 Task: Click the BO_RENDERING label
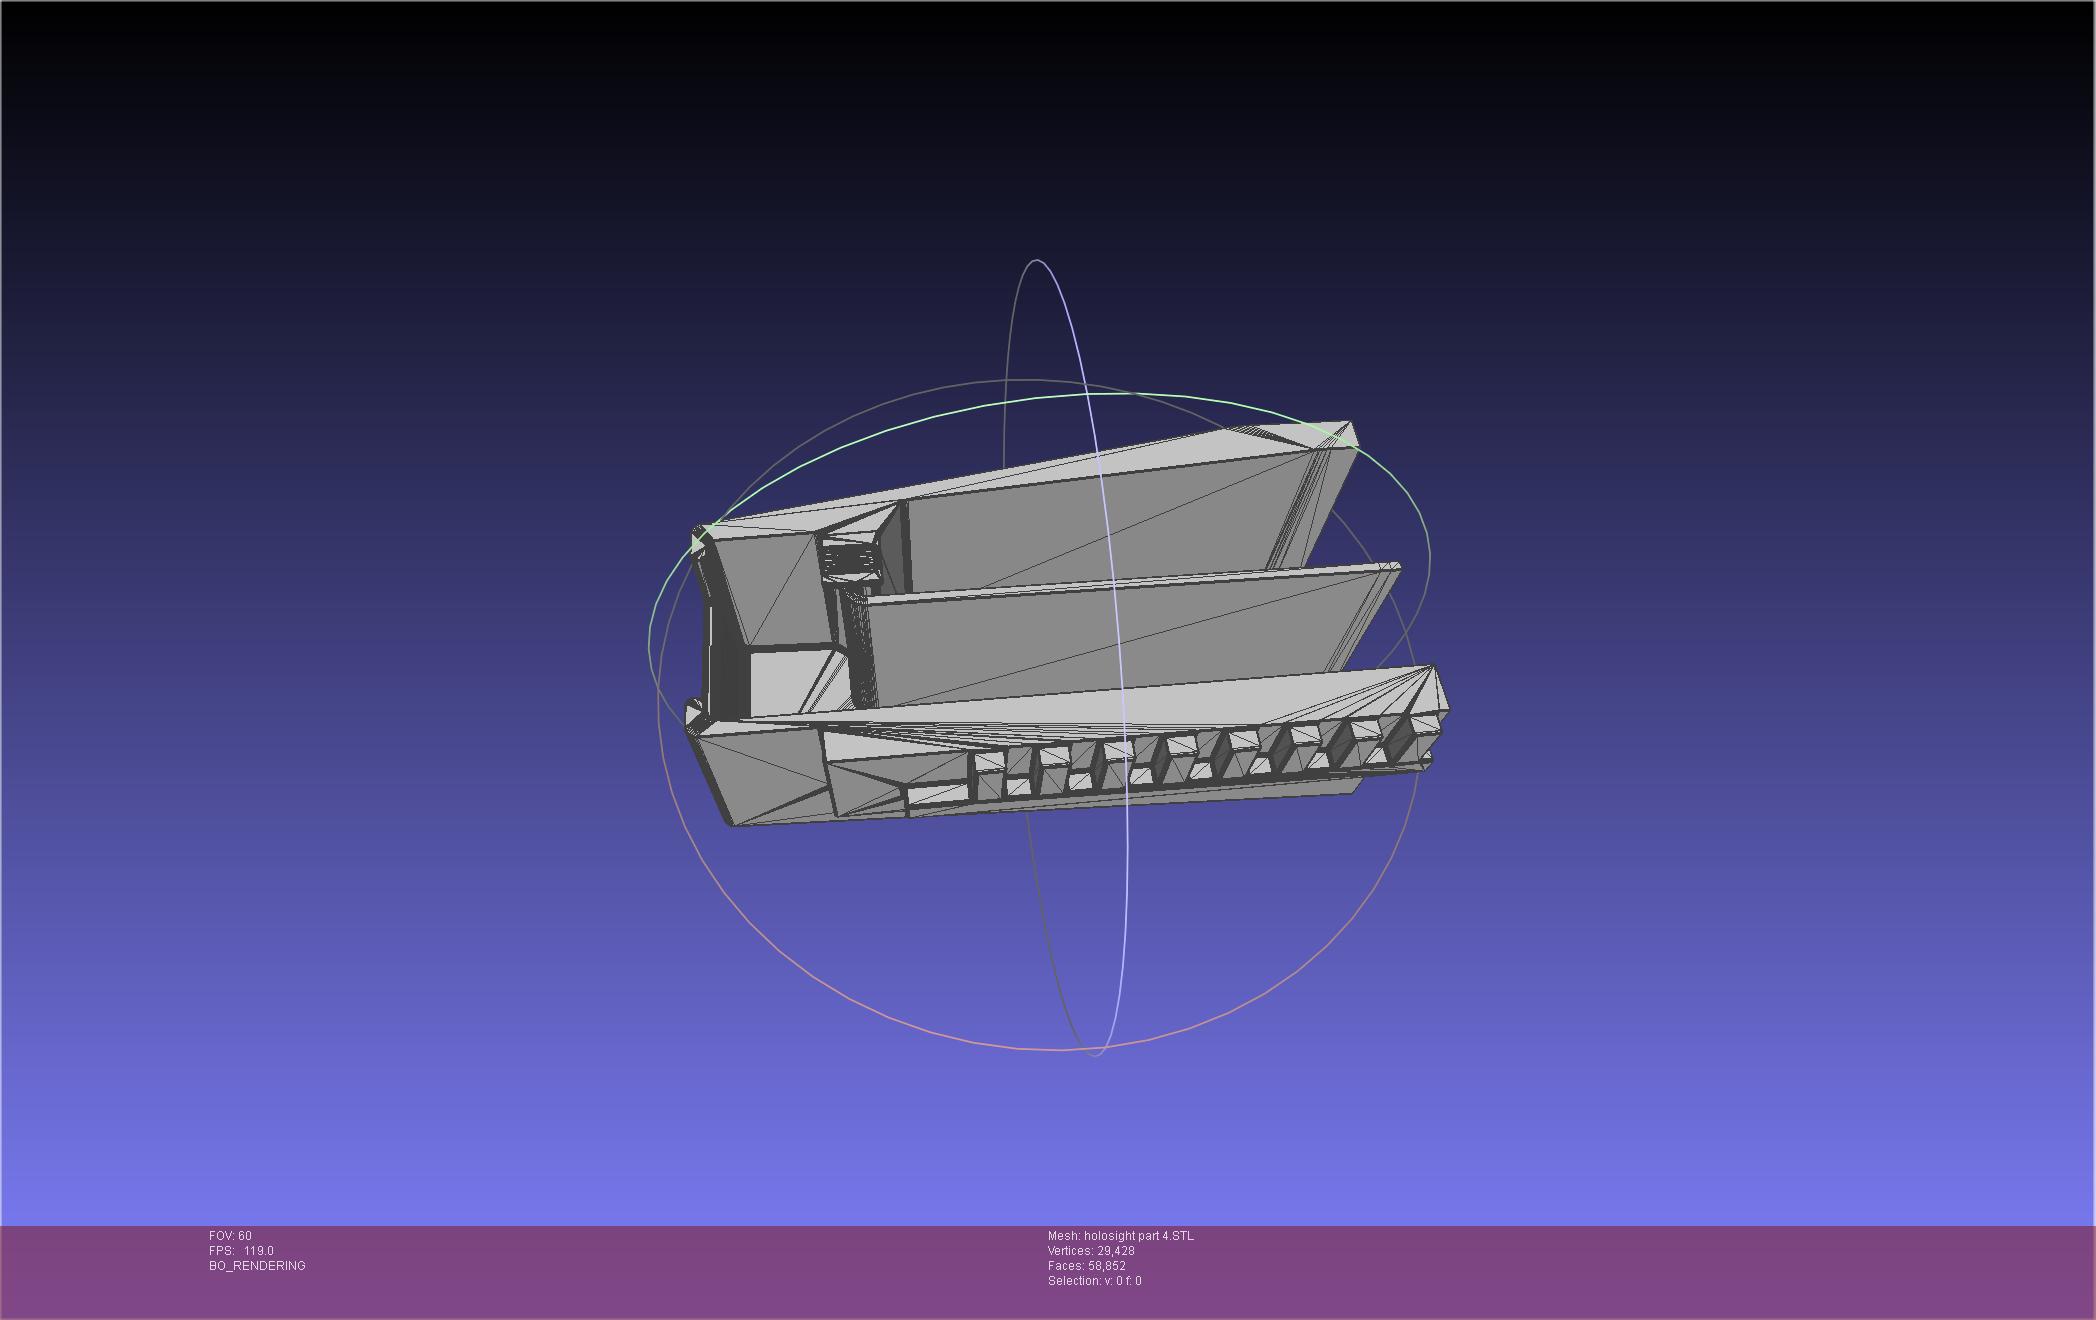pyautogui.click(x=257, y=1266)
